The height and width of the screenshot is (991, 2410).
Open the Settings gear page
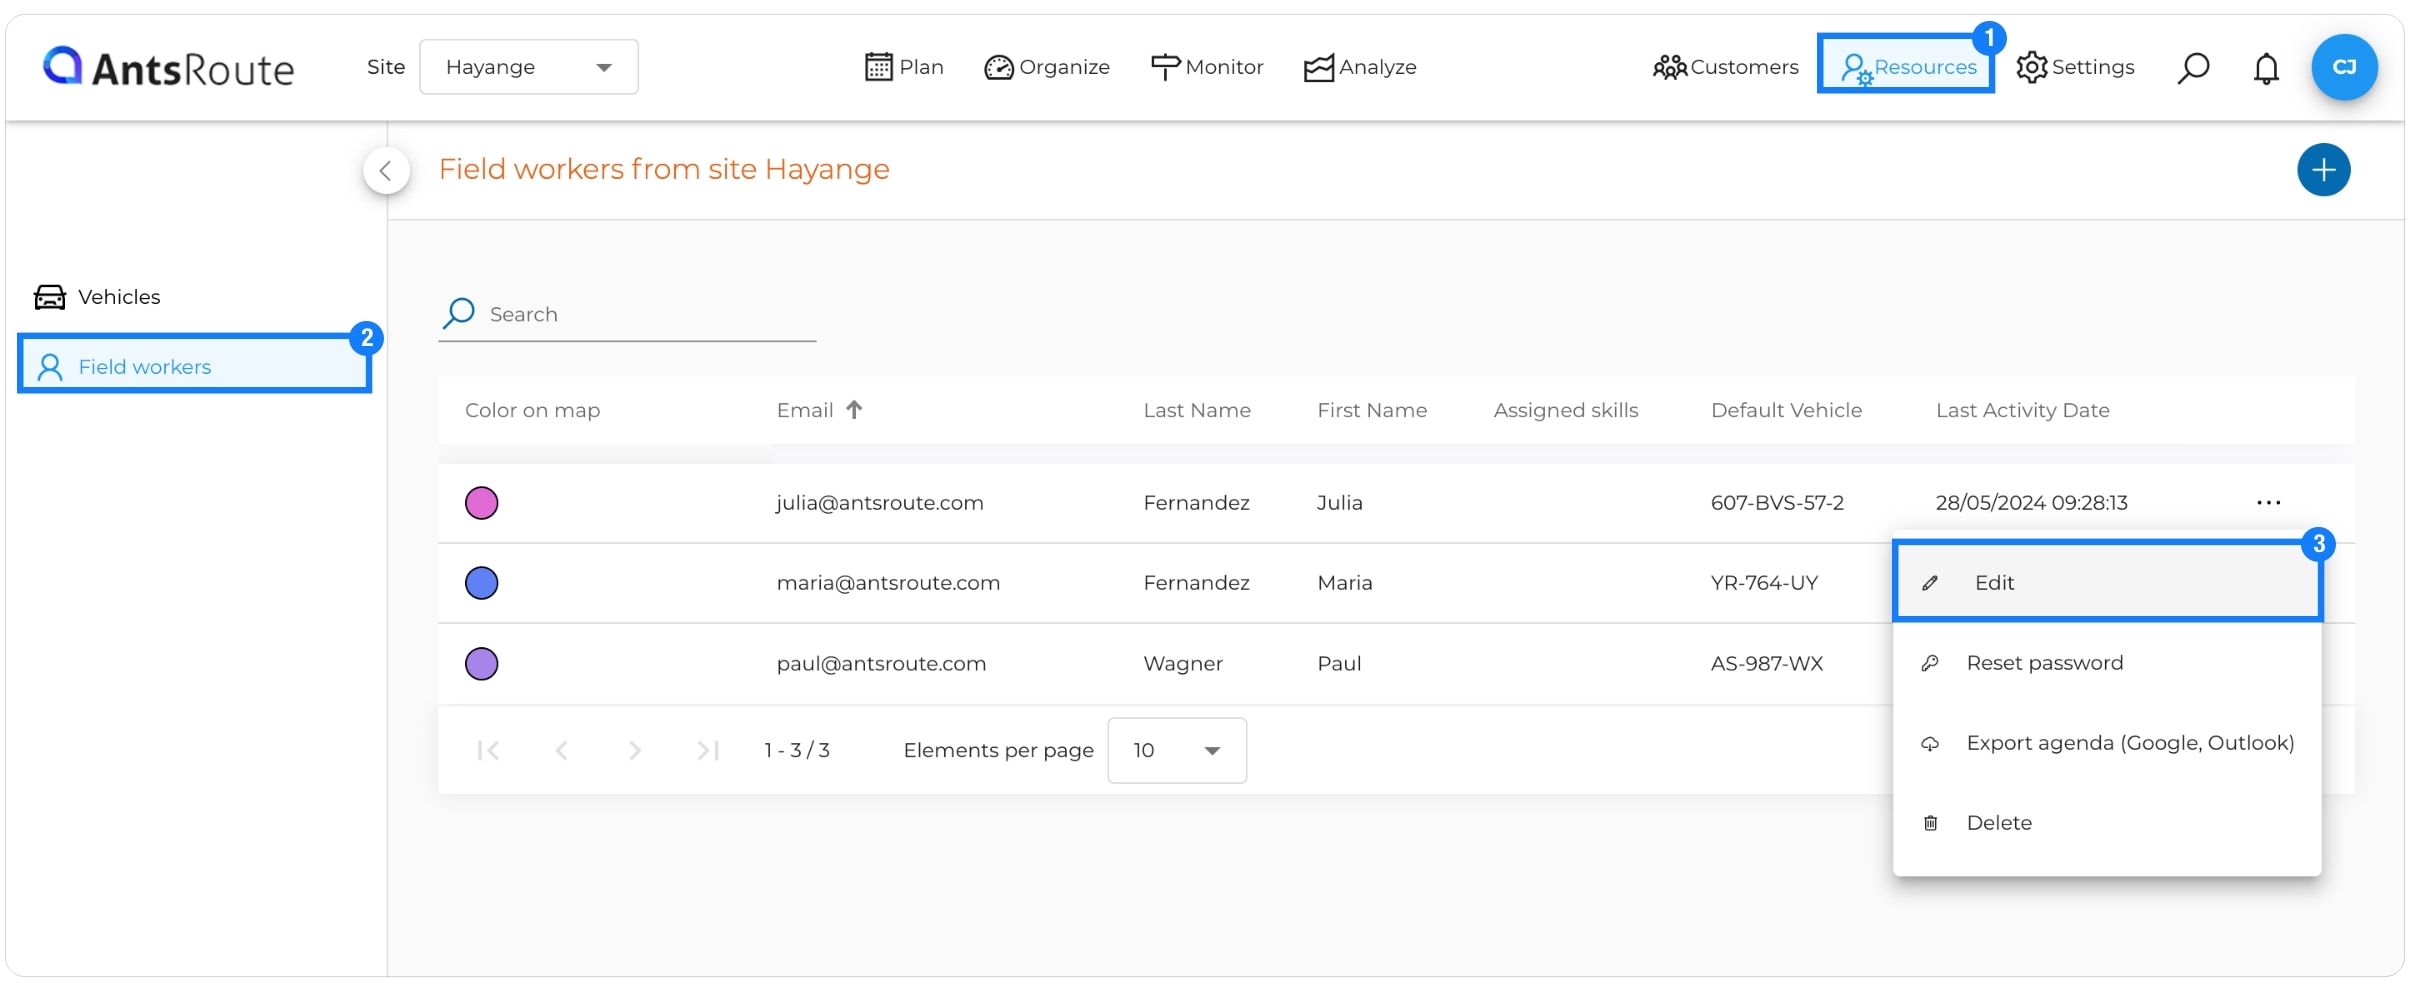coord(2075,67)
